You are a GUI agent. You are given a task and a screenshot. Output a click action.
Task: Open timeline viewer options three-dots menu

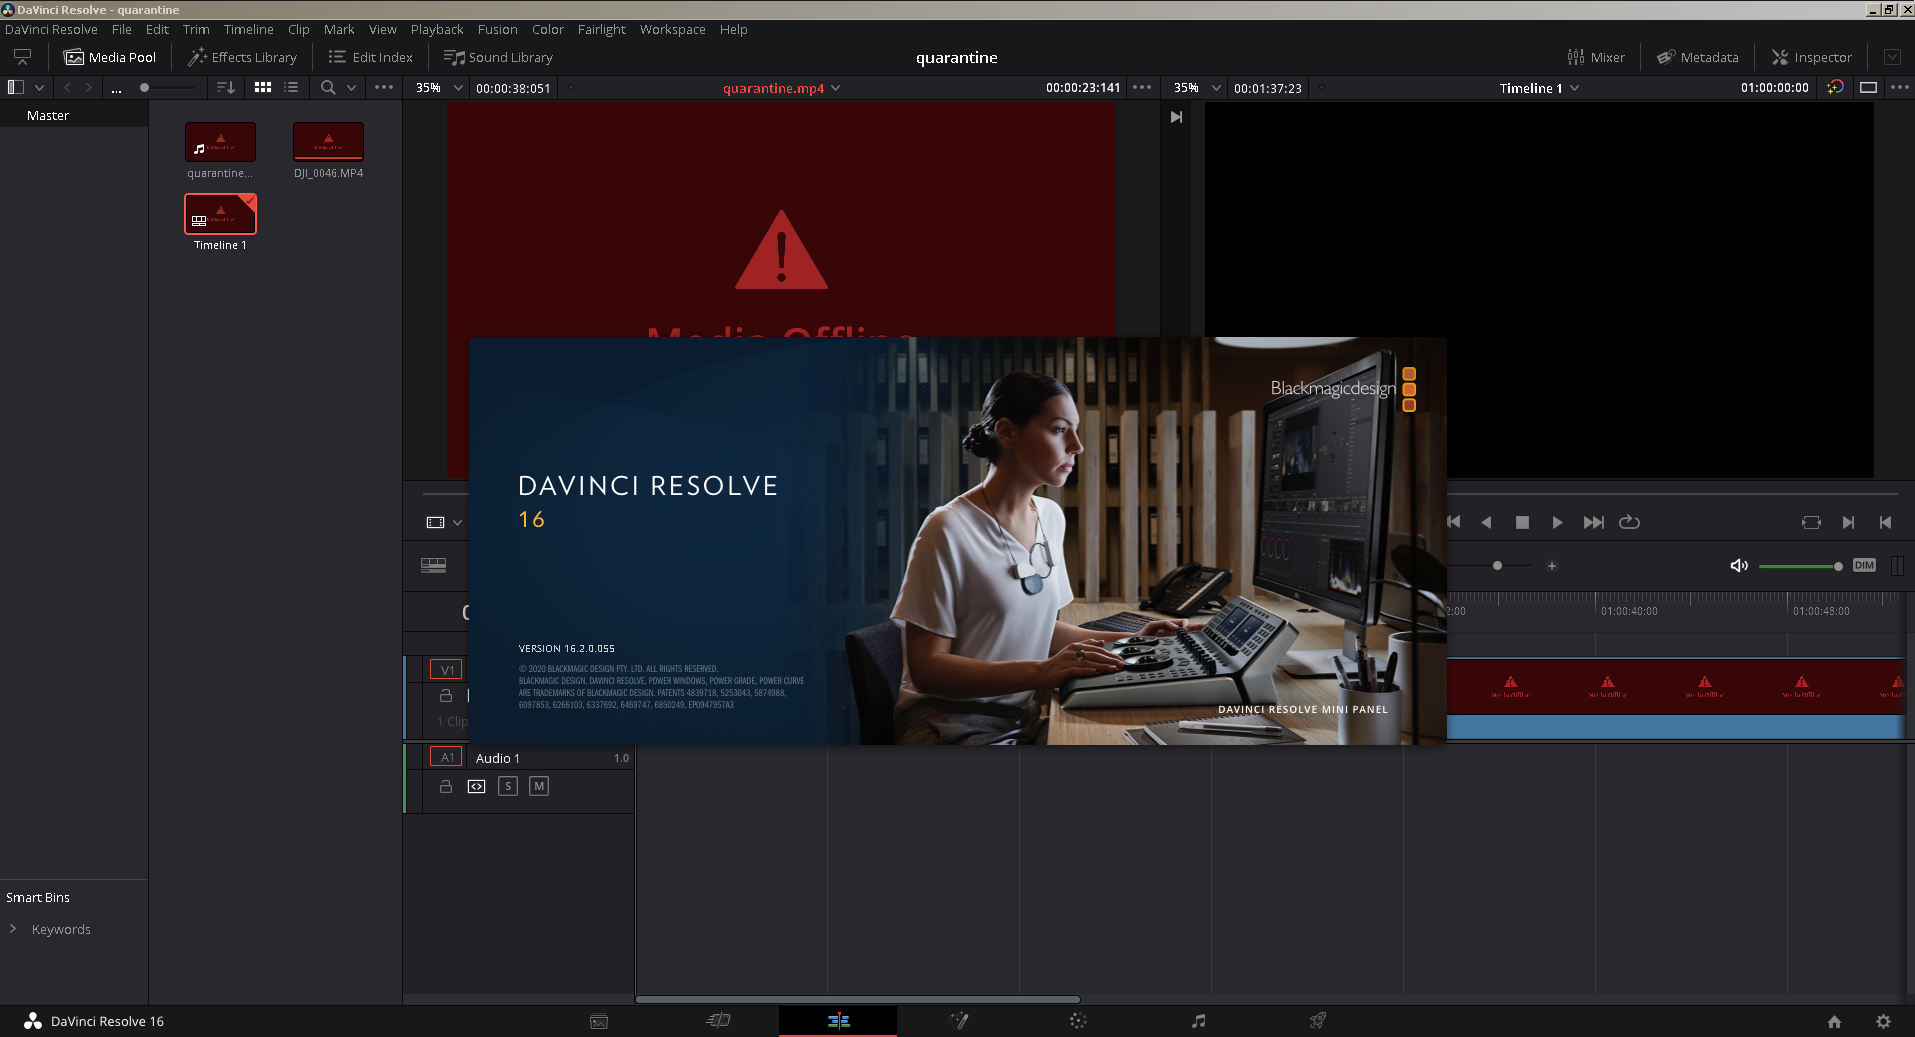(1900, 88)
